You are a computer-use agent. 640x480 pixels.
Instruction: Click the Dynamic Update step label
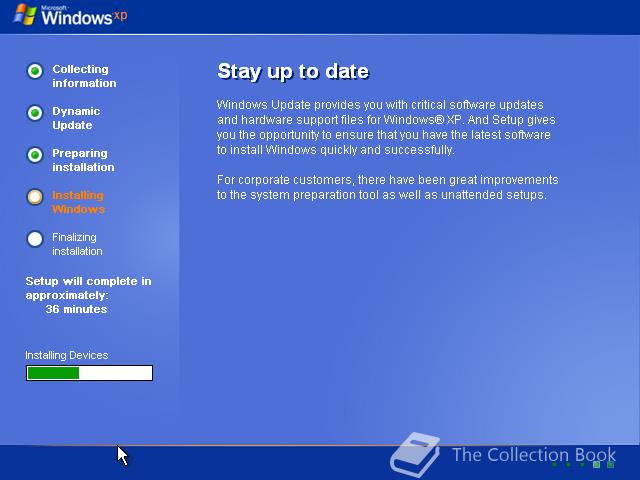(76, 118)
